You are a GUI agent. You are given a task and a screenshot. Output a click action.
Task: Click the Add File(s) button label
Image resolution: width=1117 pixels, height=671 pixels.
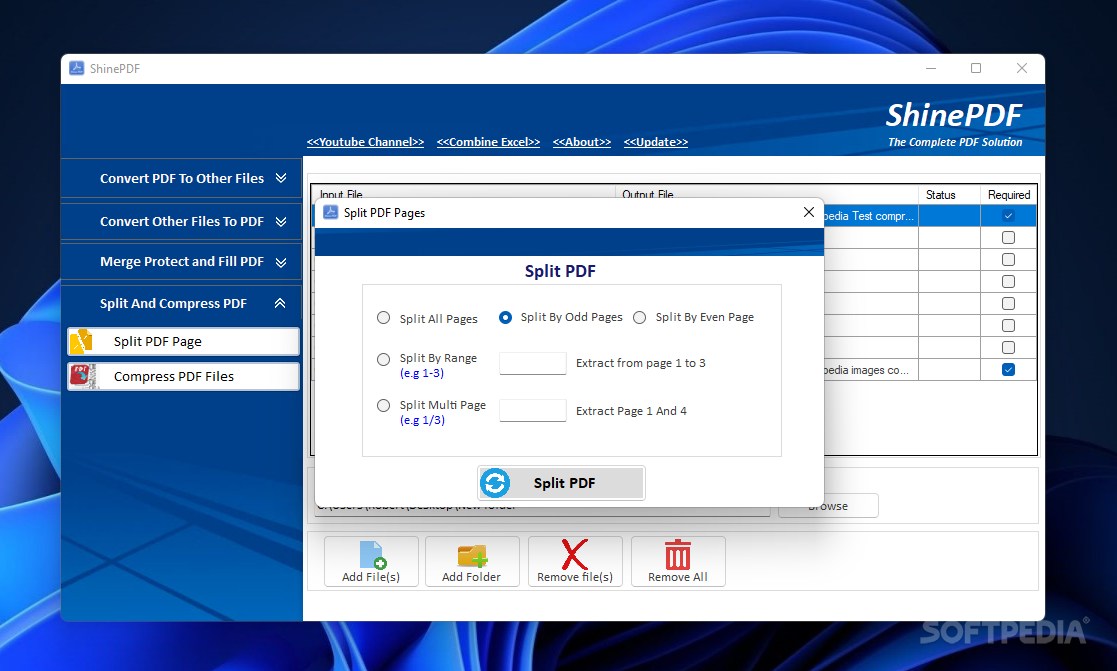(370, 577)
